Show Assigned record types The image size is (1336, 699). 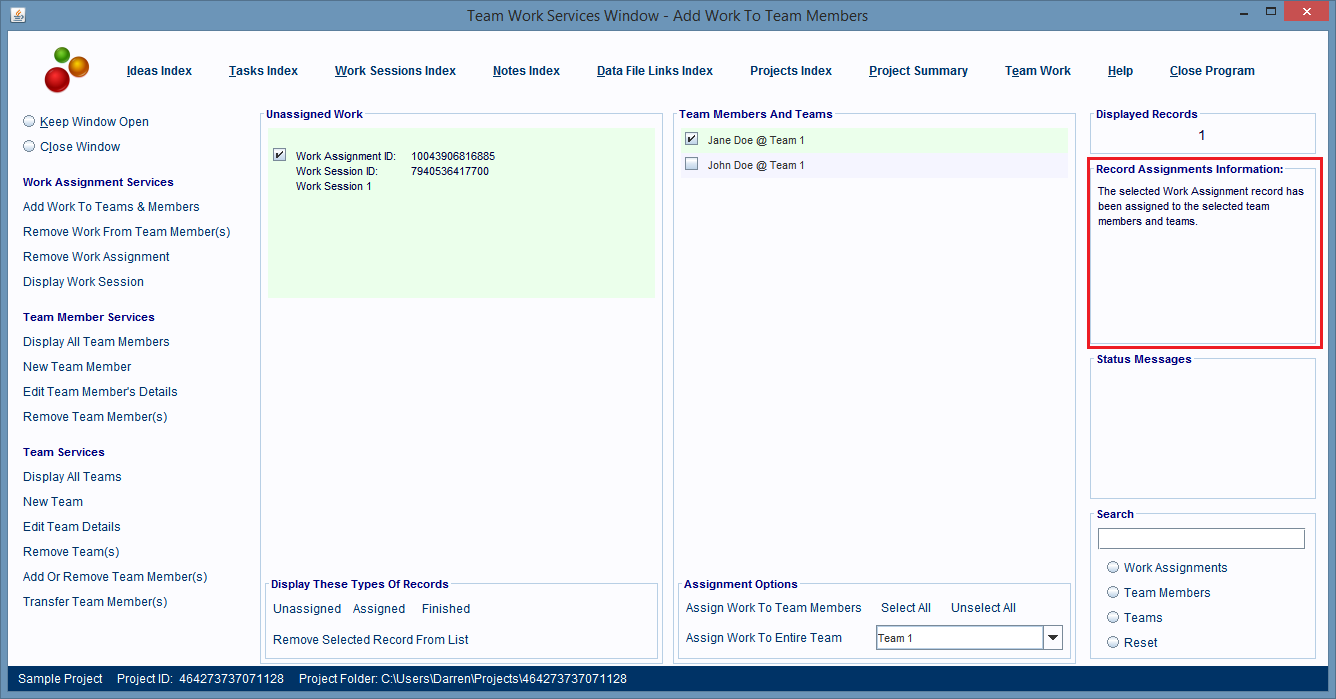379,609
